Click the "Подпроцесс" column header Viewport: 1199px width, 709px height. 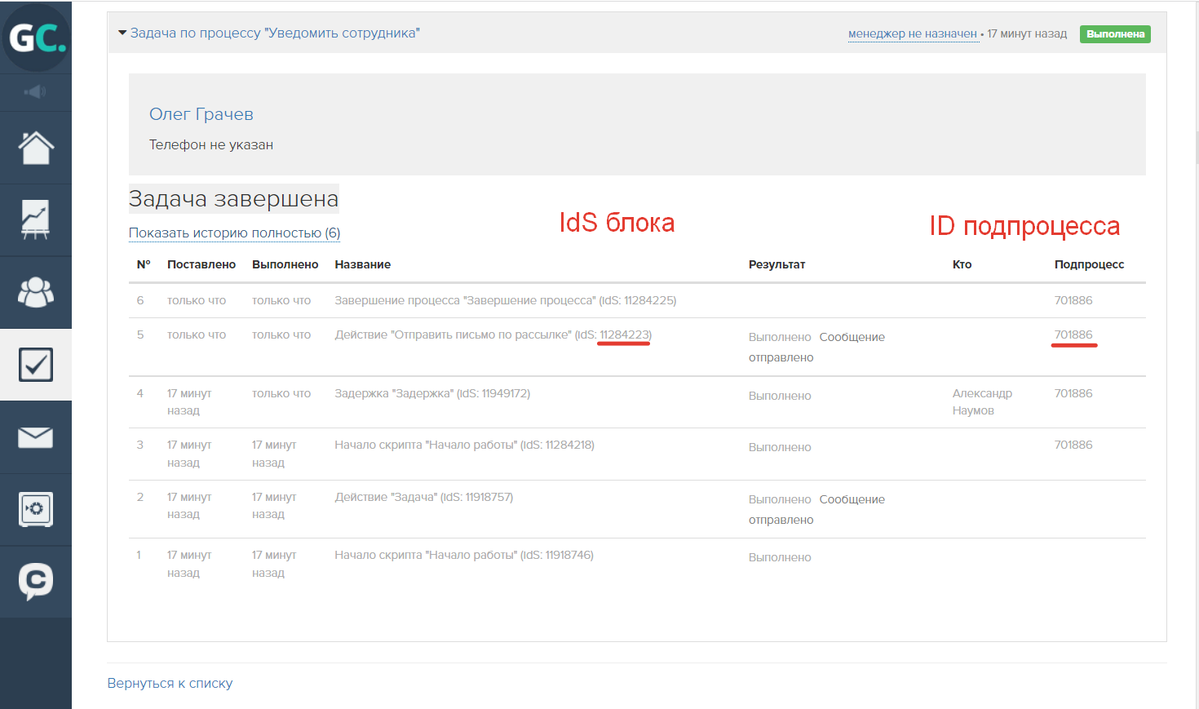[x=1089, y=264]
